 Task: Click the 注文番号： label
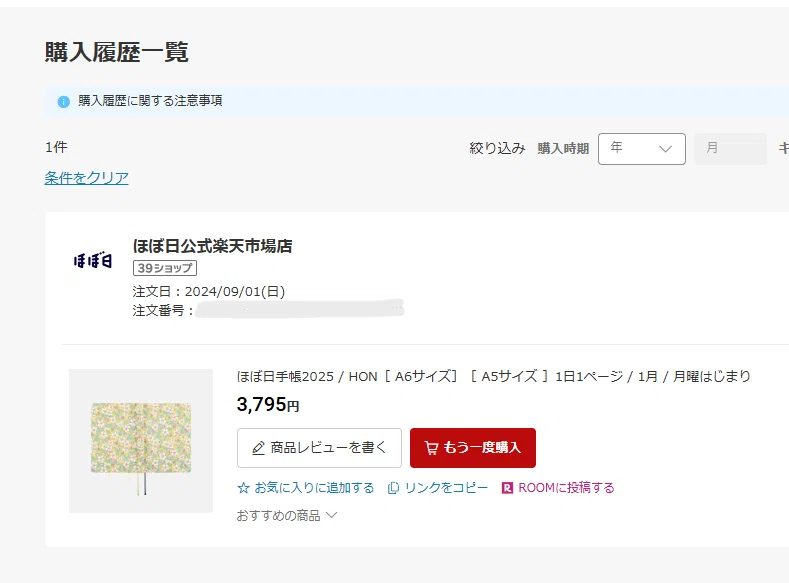164,310
